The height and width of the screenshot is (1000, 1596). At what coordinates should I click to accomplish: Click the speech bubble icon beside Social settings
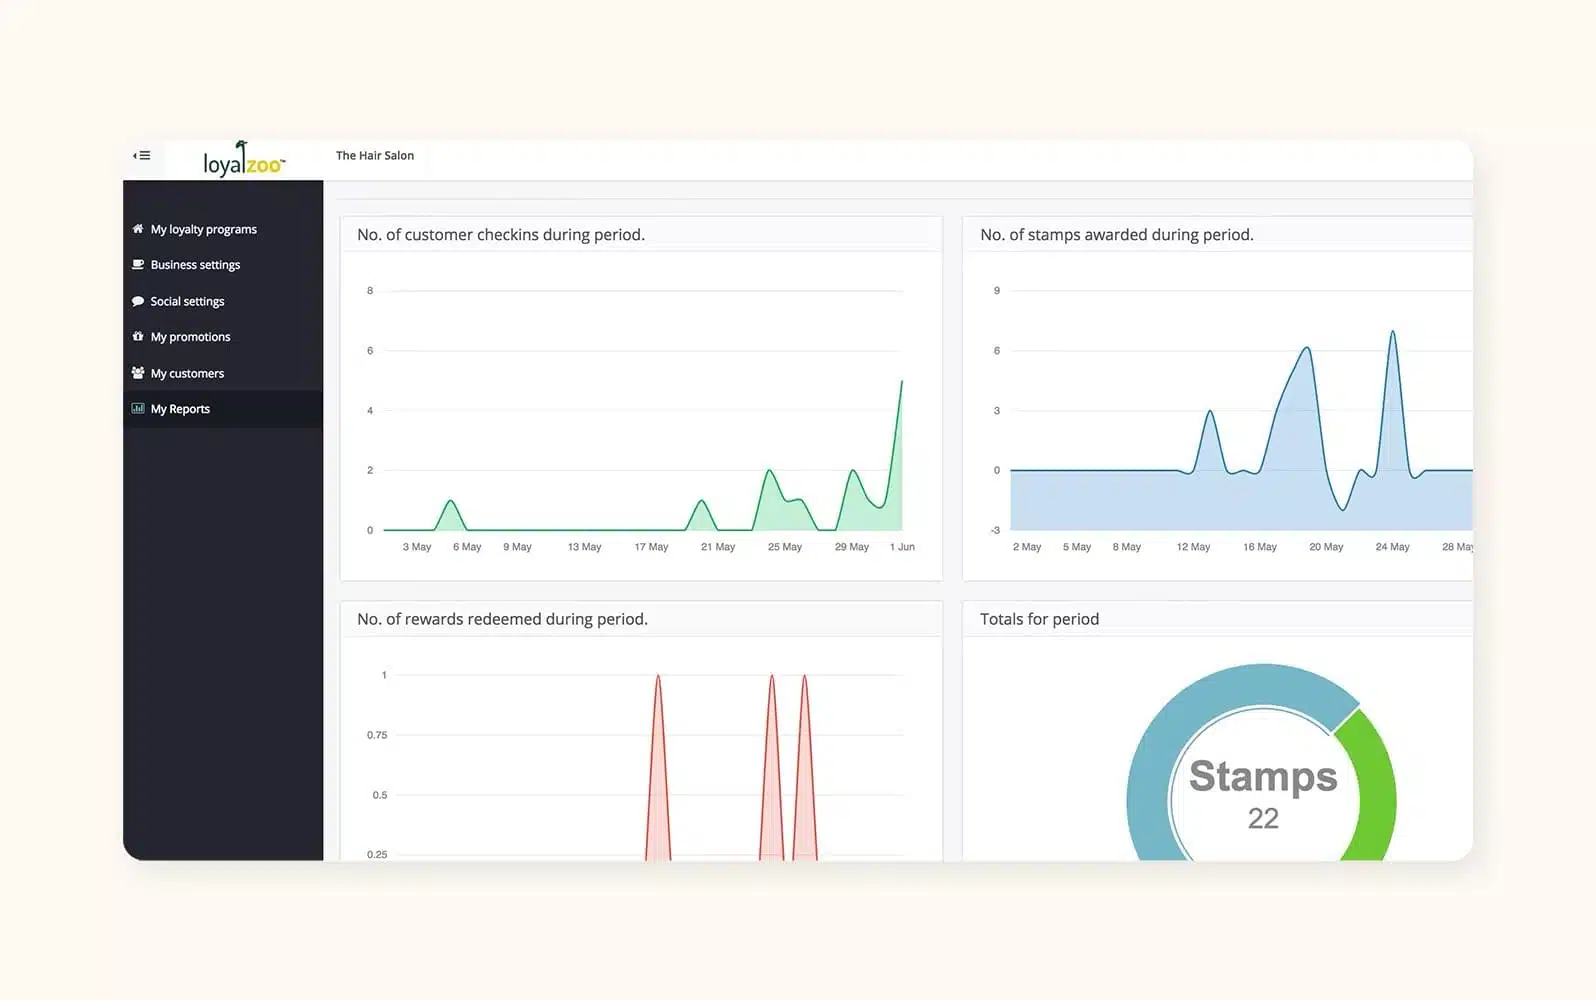(138, 301)
